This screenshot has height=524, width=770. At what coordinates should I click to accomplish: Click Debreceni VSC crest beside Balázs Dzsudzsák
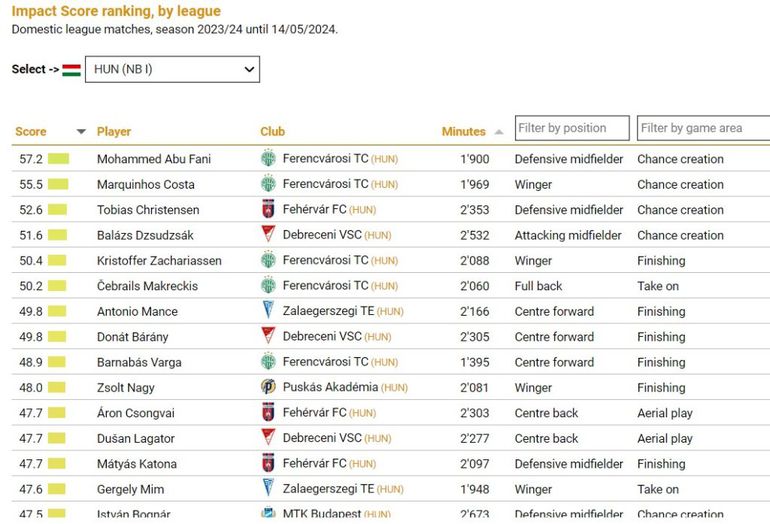[268, 235]
